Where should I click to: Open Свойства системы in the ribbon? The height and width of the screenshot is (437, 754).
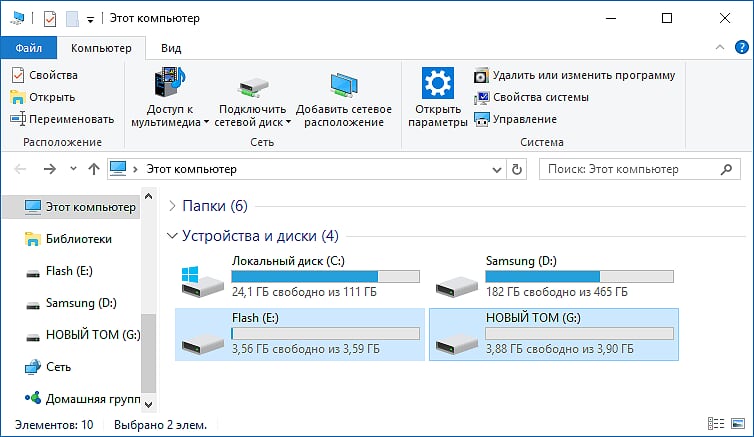click(x=531, y=98)
